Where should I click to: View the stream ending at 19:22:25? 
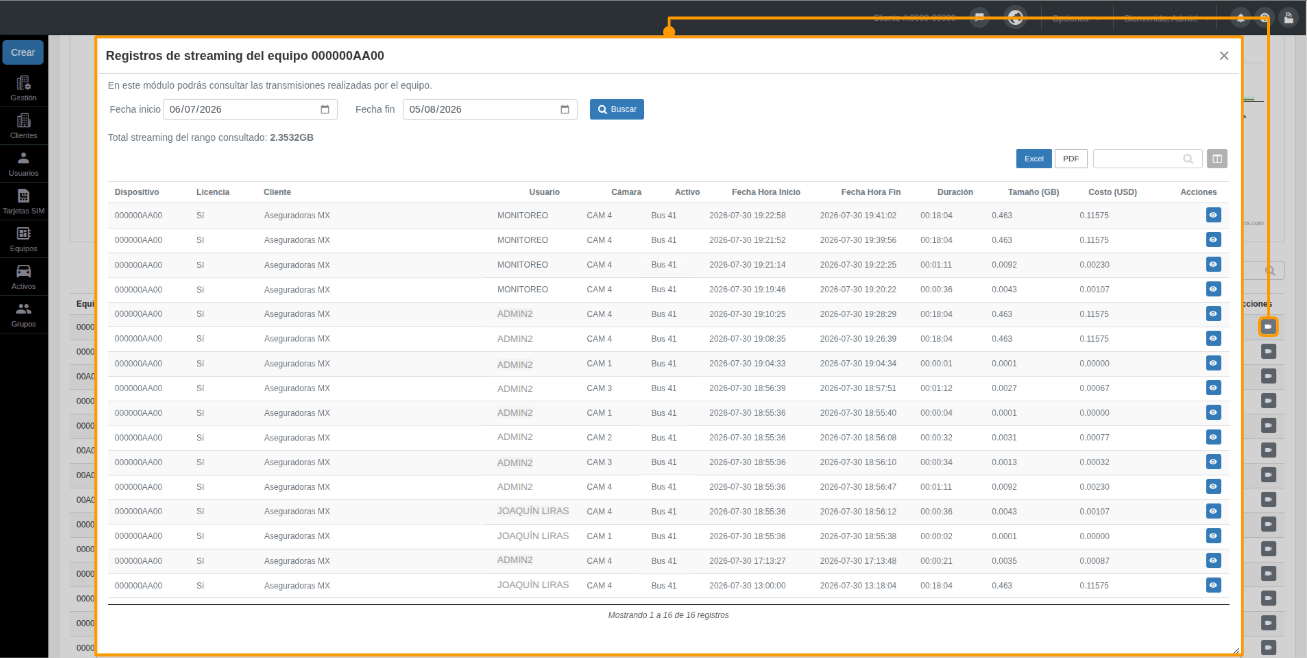point(1213,264)
